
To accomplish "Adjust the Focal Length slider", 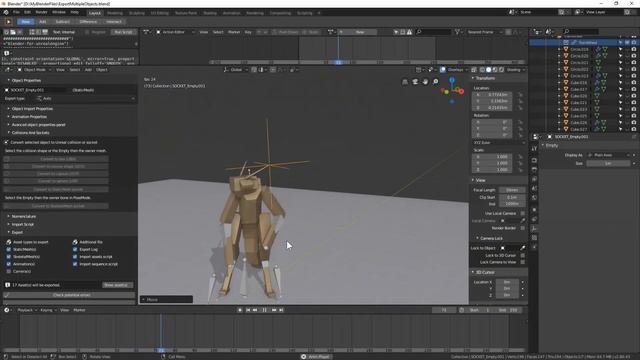I will coord(511,190).
